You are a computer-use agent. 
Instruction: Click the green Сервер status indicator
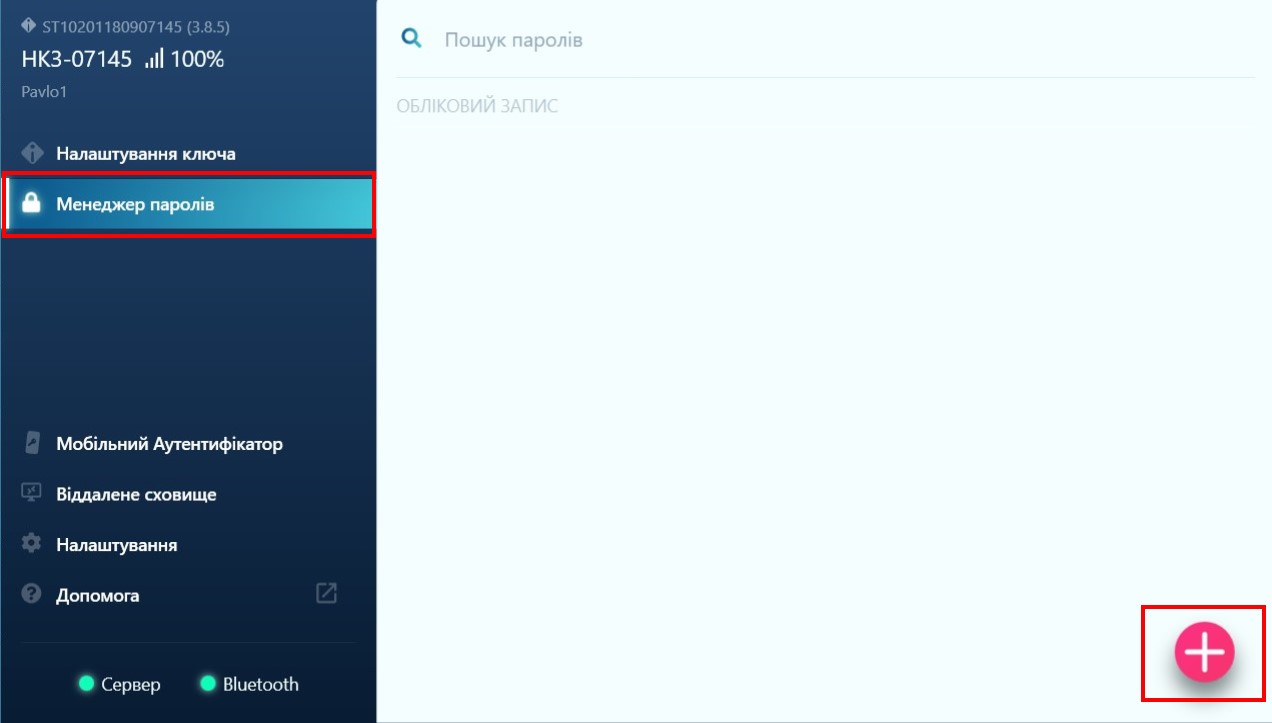86,684
